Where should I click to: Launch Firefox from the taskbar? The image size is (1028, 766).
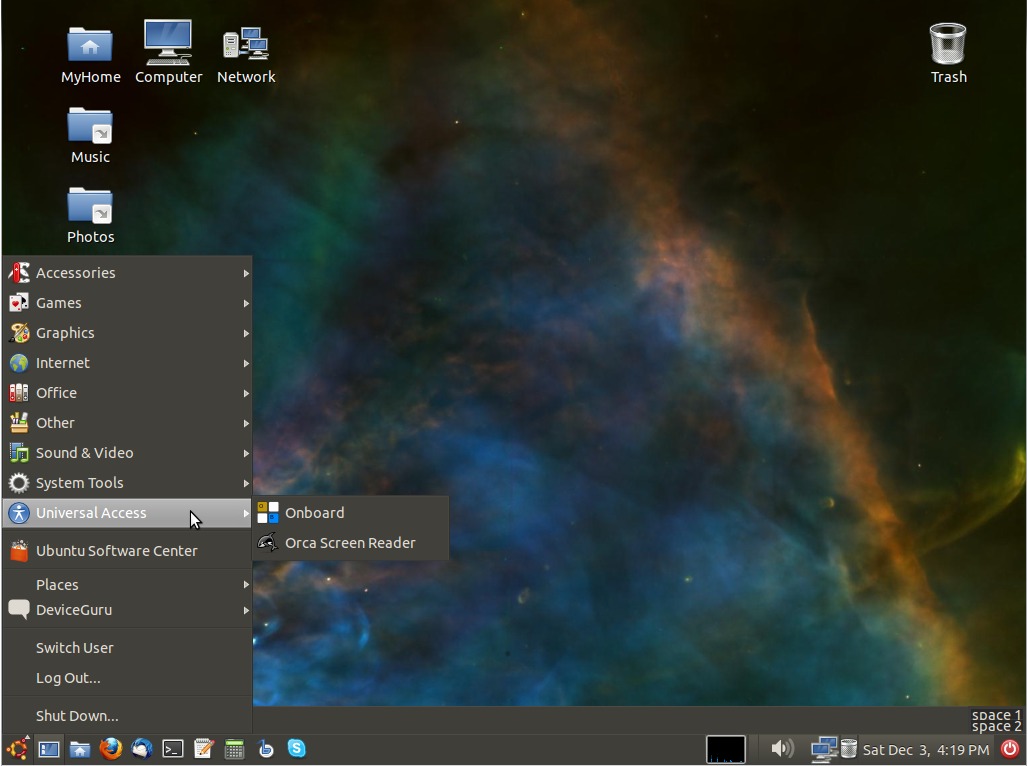click(x=111, y=748)
